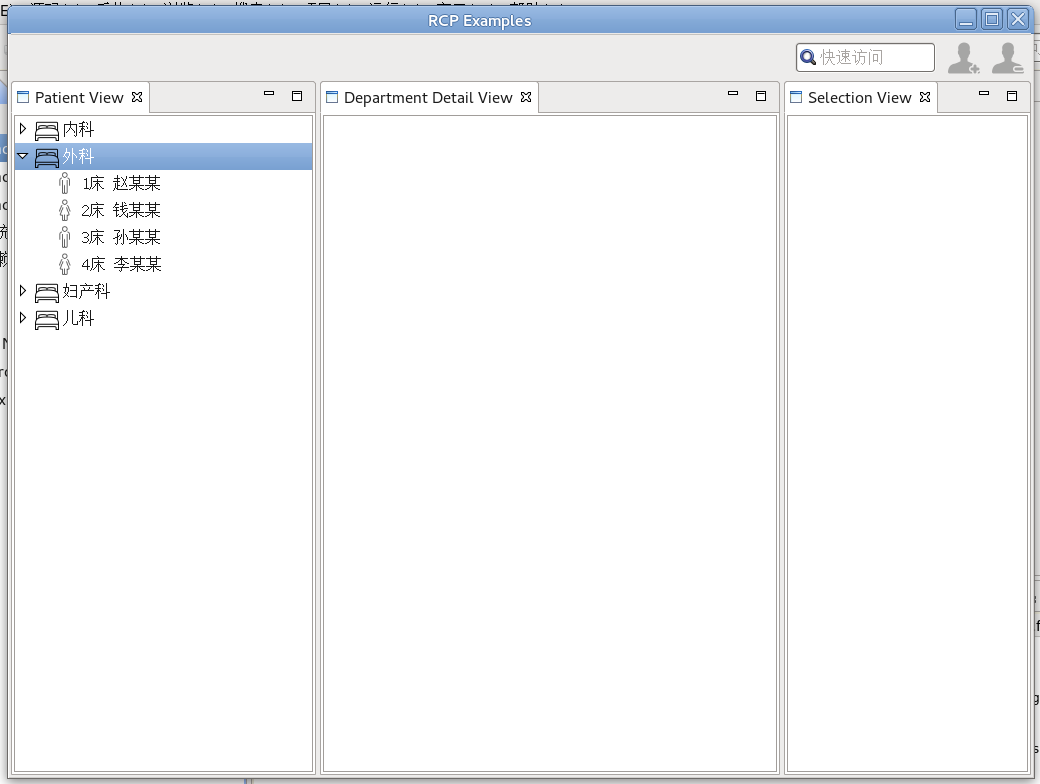Collapse the 外科 department node

[23, 156]
